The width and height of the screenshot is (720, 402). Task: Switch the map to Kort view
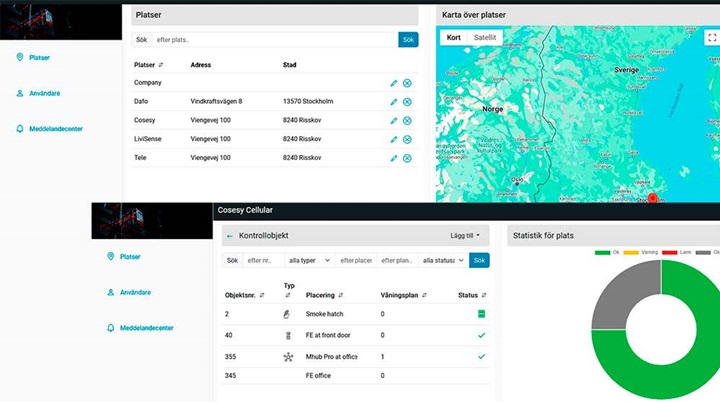pos(454,38)
